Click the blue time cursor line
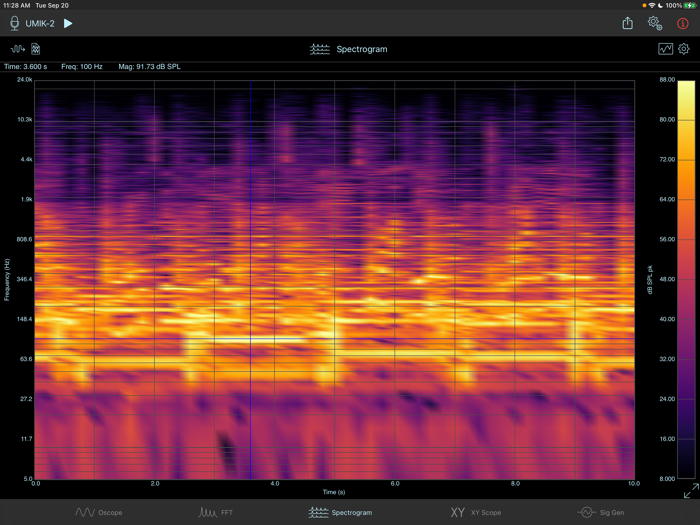Viewport: 700px width, 525px height. [x=250, y=279]
